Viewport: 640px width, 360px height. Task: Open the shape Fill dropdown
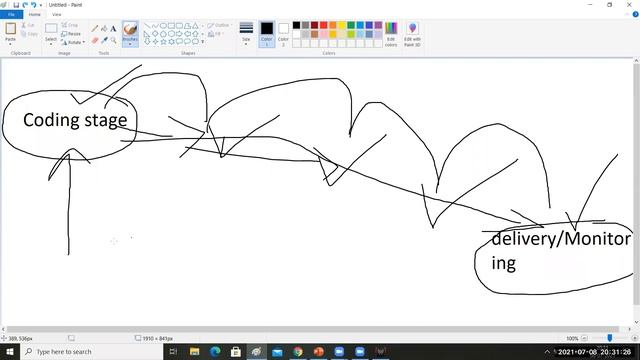tap(216, 34)
